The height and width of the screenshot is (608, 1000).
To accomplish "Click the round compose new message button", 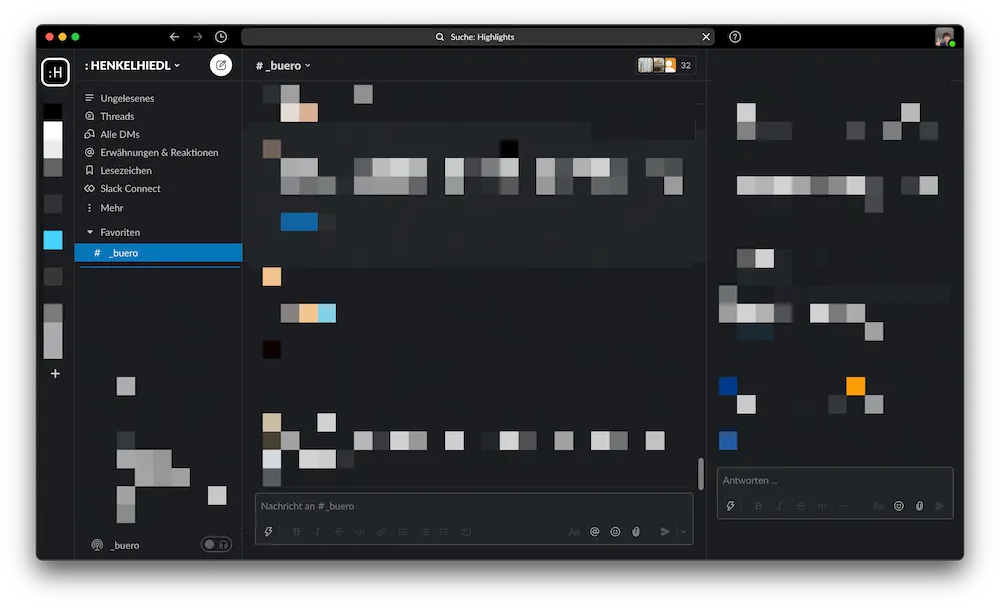I will point(221,65).
